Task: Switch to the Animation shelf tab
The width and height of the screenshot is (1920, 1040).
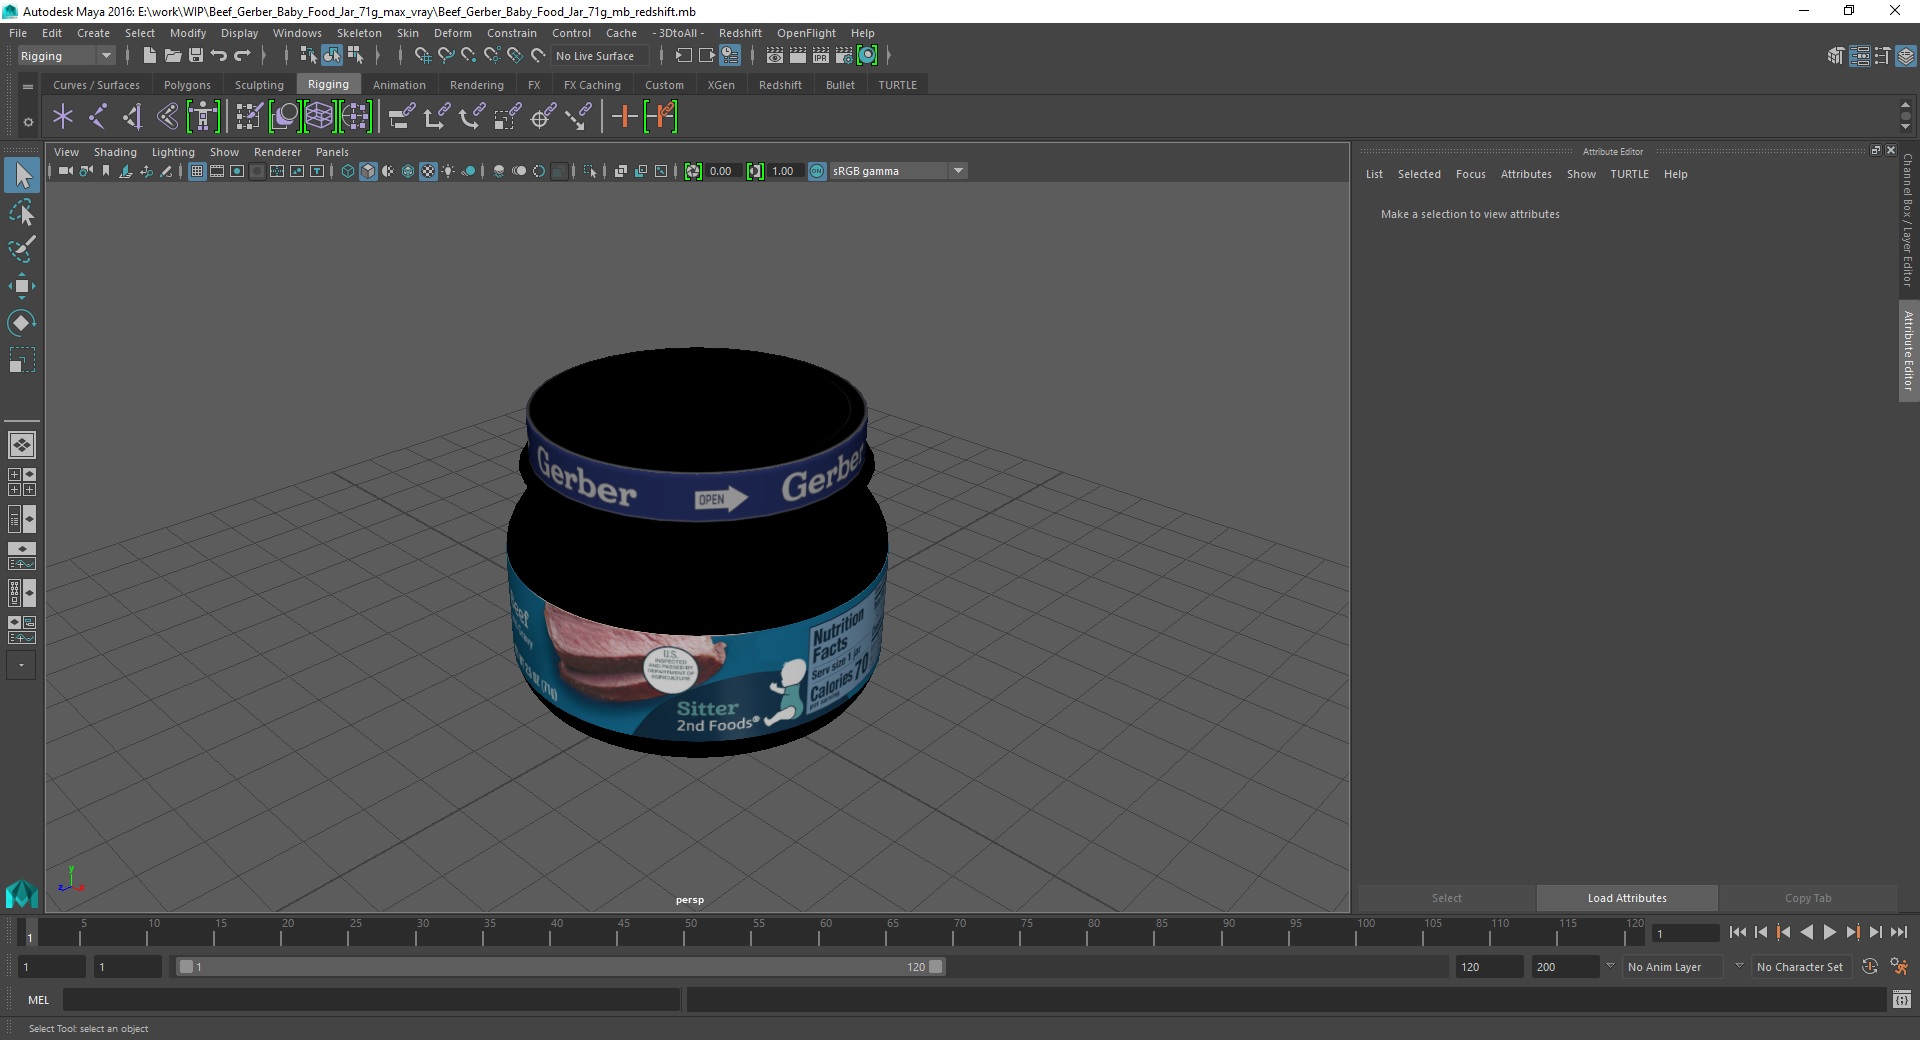Action: [x=399, y=85]
